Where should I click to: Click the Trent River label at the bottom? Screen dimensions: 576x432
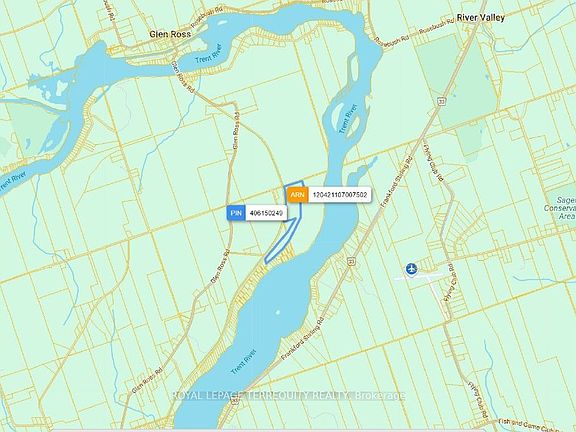tap(243, 362)
